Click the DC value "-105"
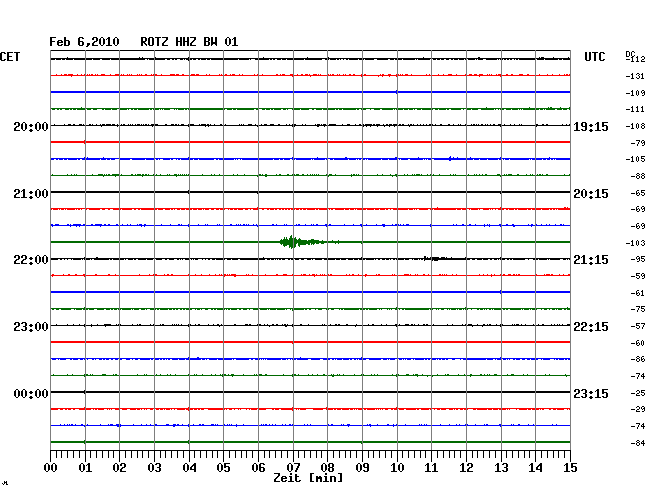The image size is (650, 494). click(x=635, y=159)
